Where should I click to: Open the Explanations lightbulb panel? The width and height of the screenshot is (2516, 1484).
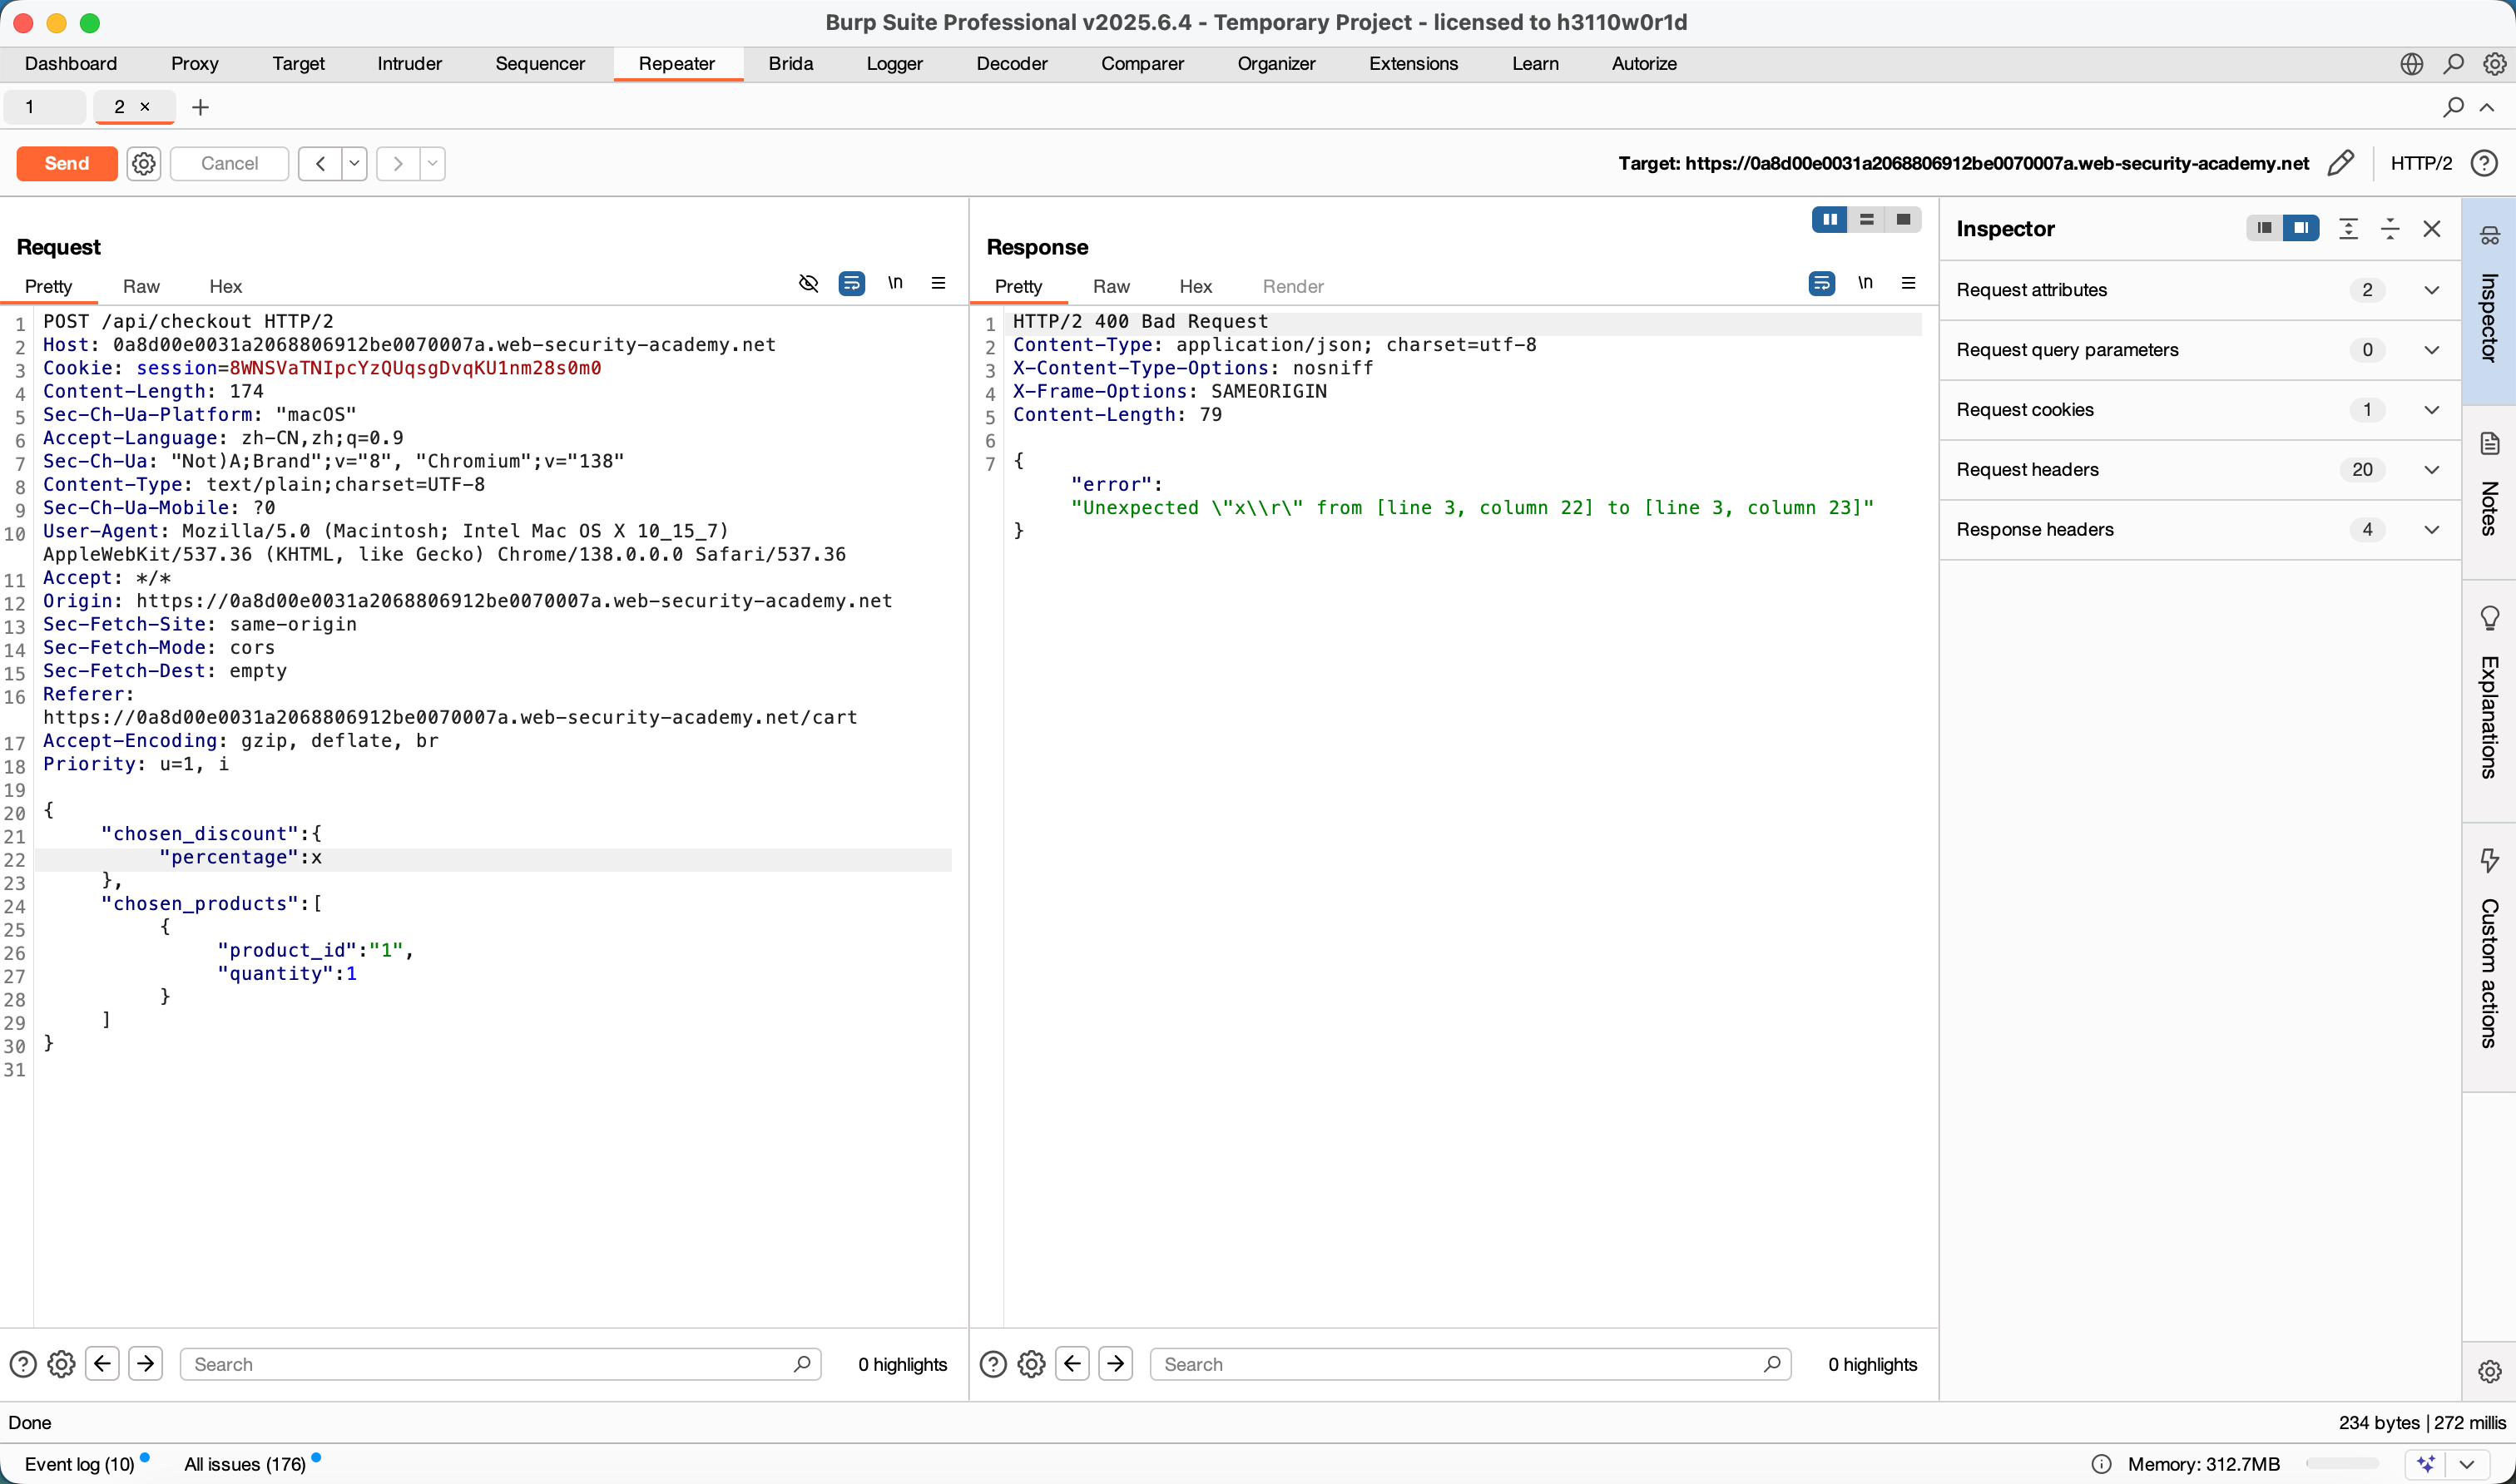[x=2489, y=617]
